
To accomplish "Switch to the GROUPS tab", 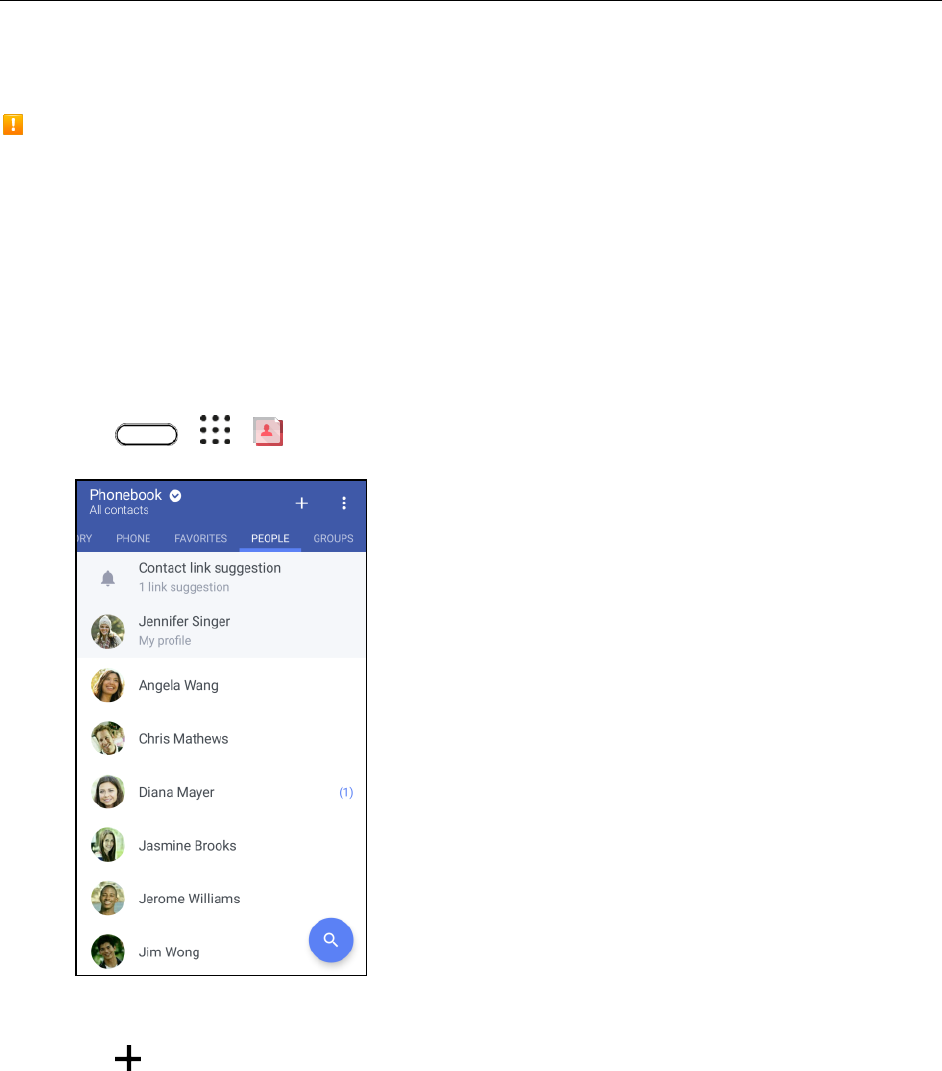I will [333, 538].
